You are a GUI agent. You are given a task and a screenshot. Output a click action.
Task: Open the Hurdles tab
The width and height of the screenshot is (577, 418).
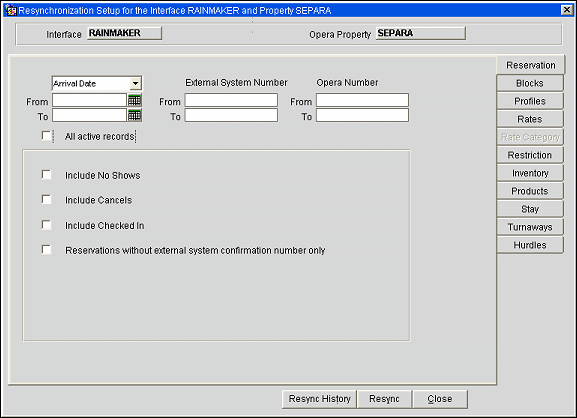pyautogui.click(x=530, y=245)
